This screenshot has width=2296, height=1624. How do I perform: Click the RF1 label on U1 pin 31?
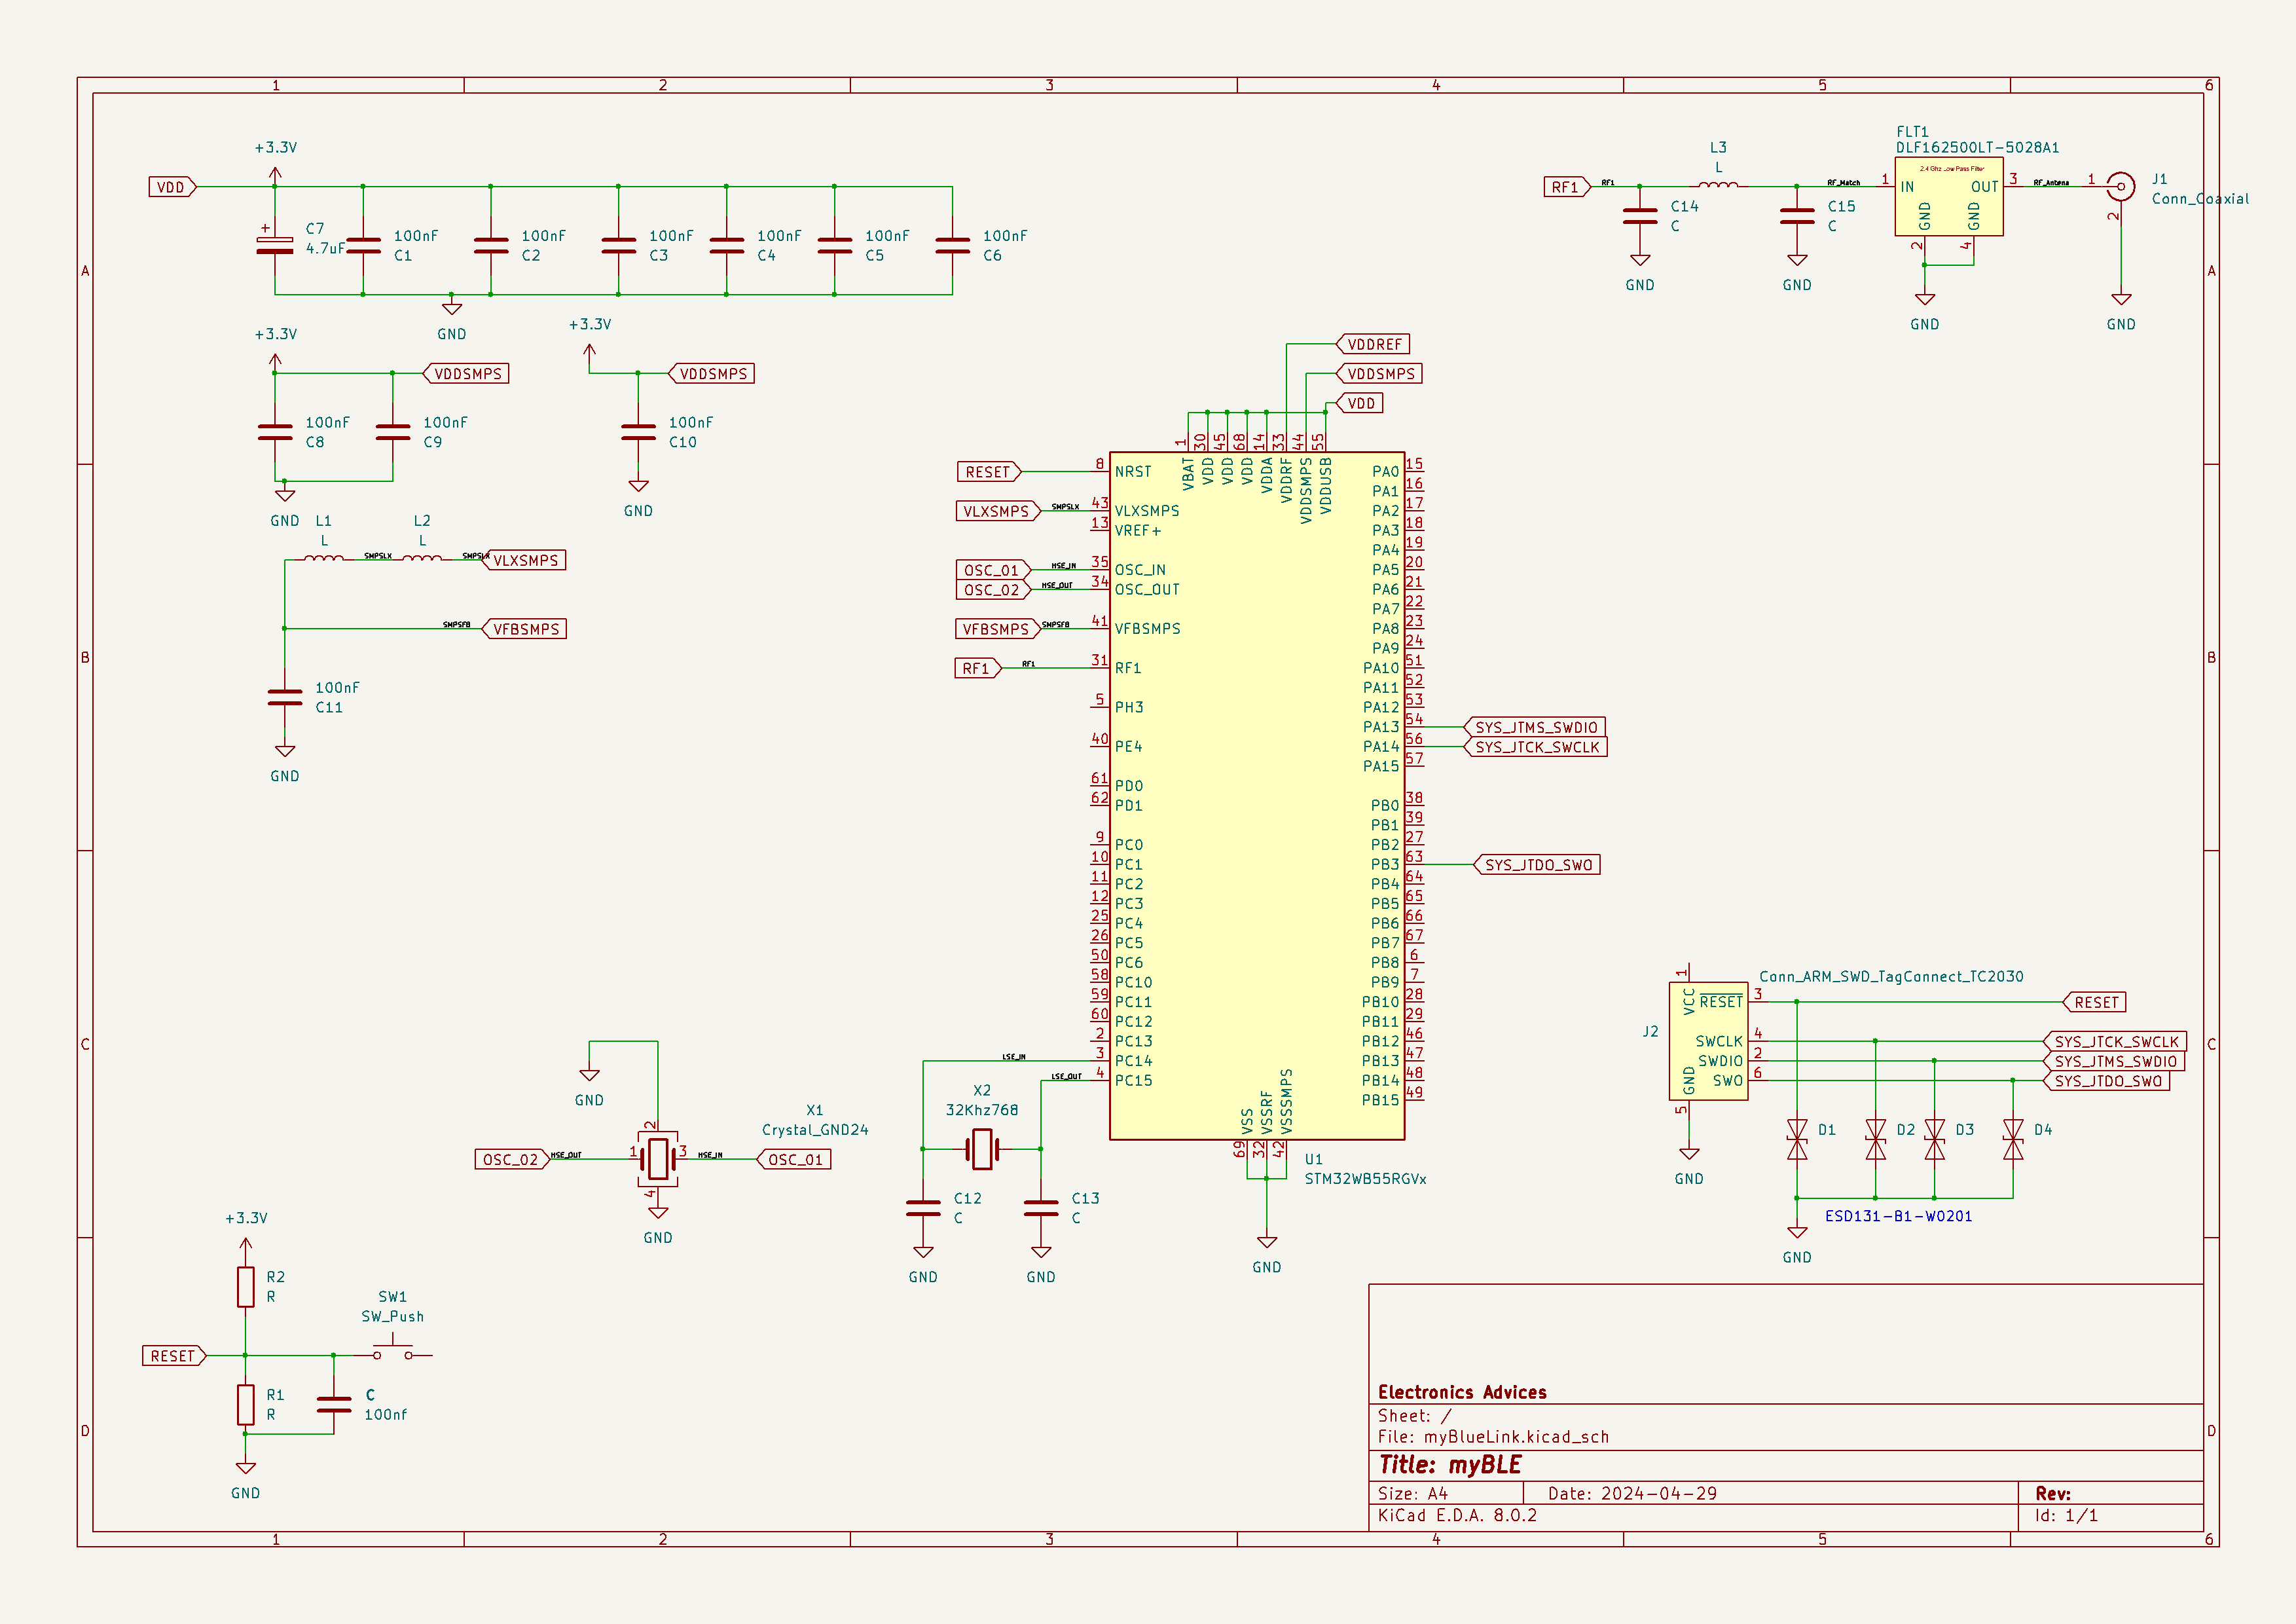coord(978,668)
